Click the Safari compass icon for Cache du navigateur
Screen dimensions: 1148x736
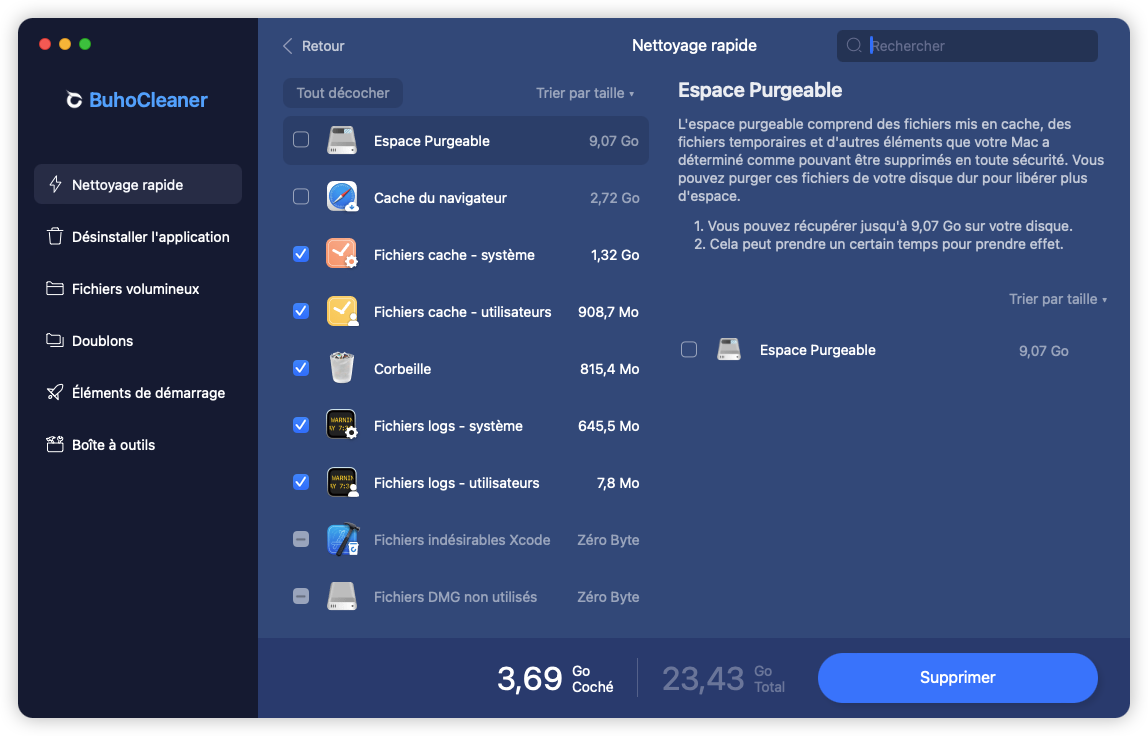point(342,197)
